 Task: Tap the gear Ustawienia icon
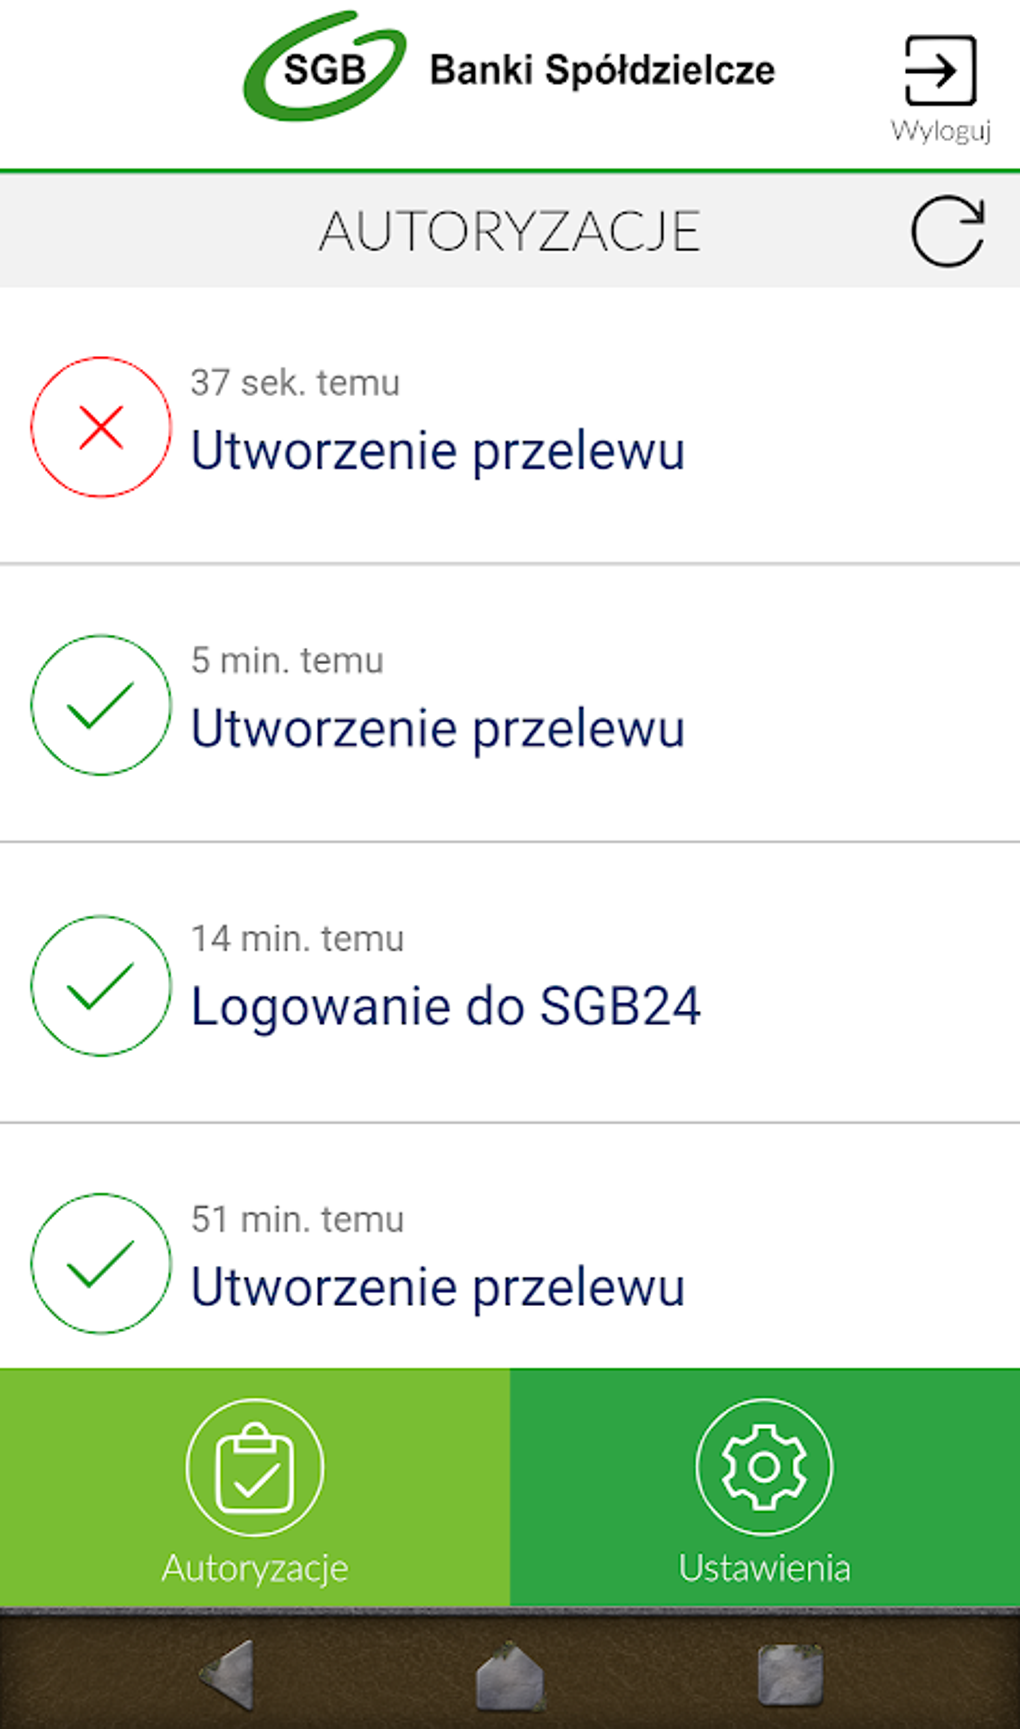764,1467
